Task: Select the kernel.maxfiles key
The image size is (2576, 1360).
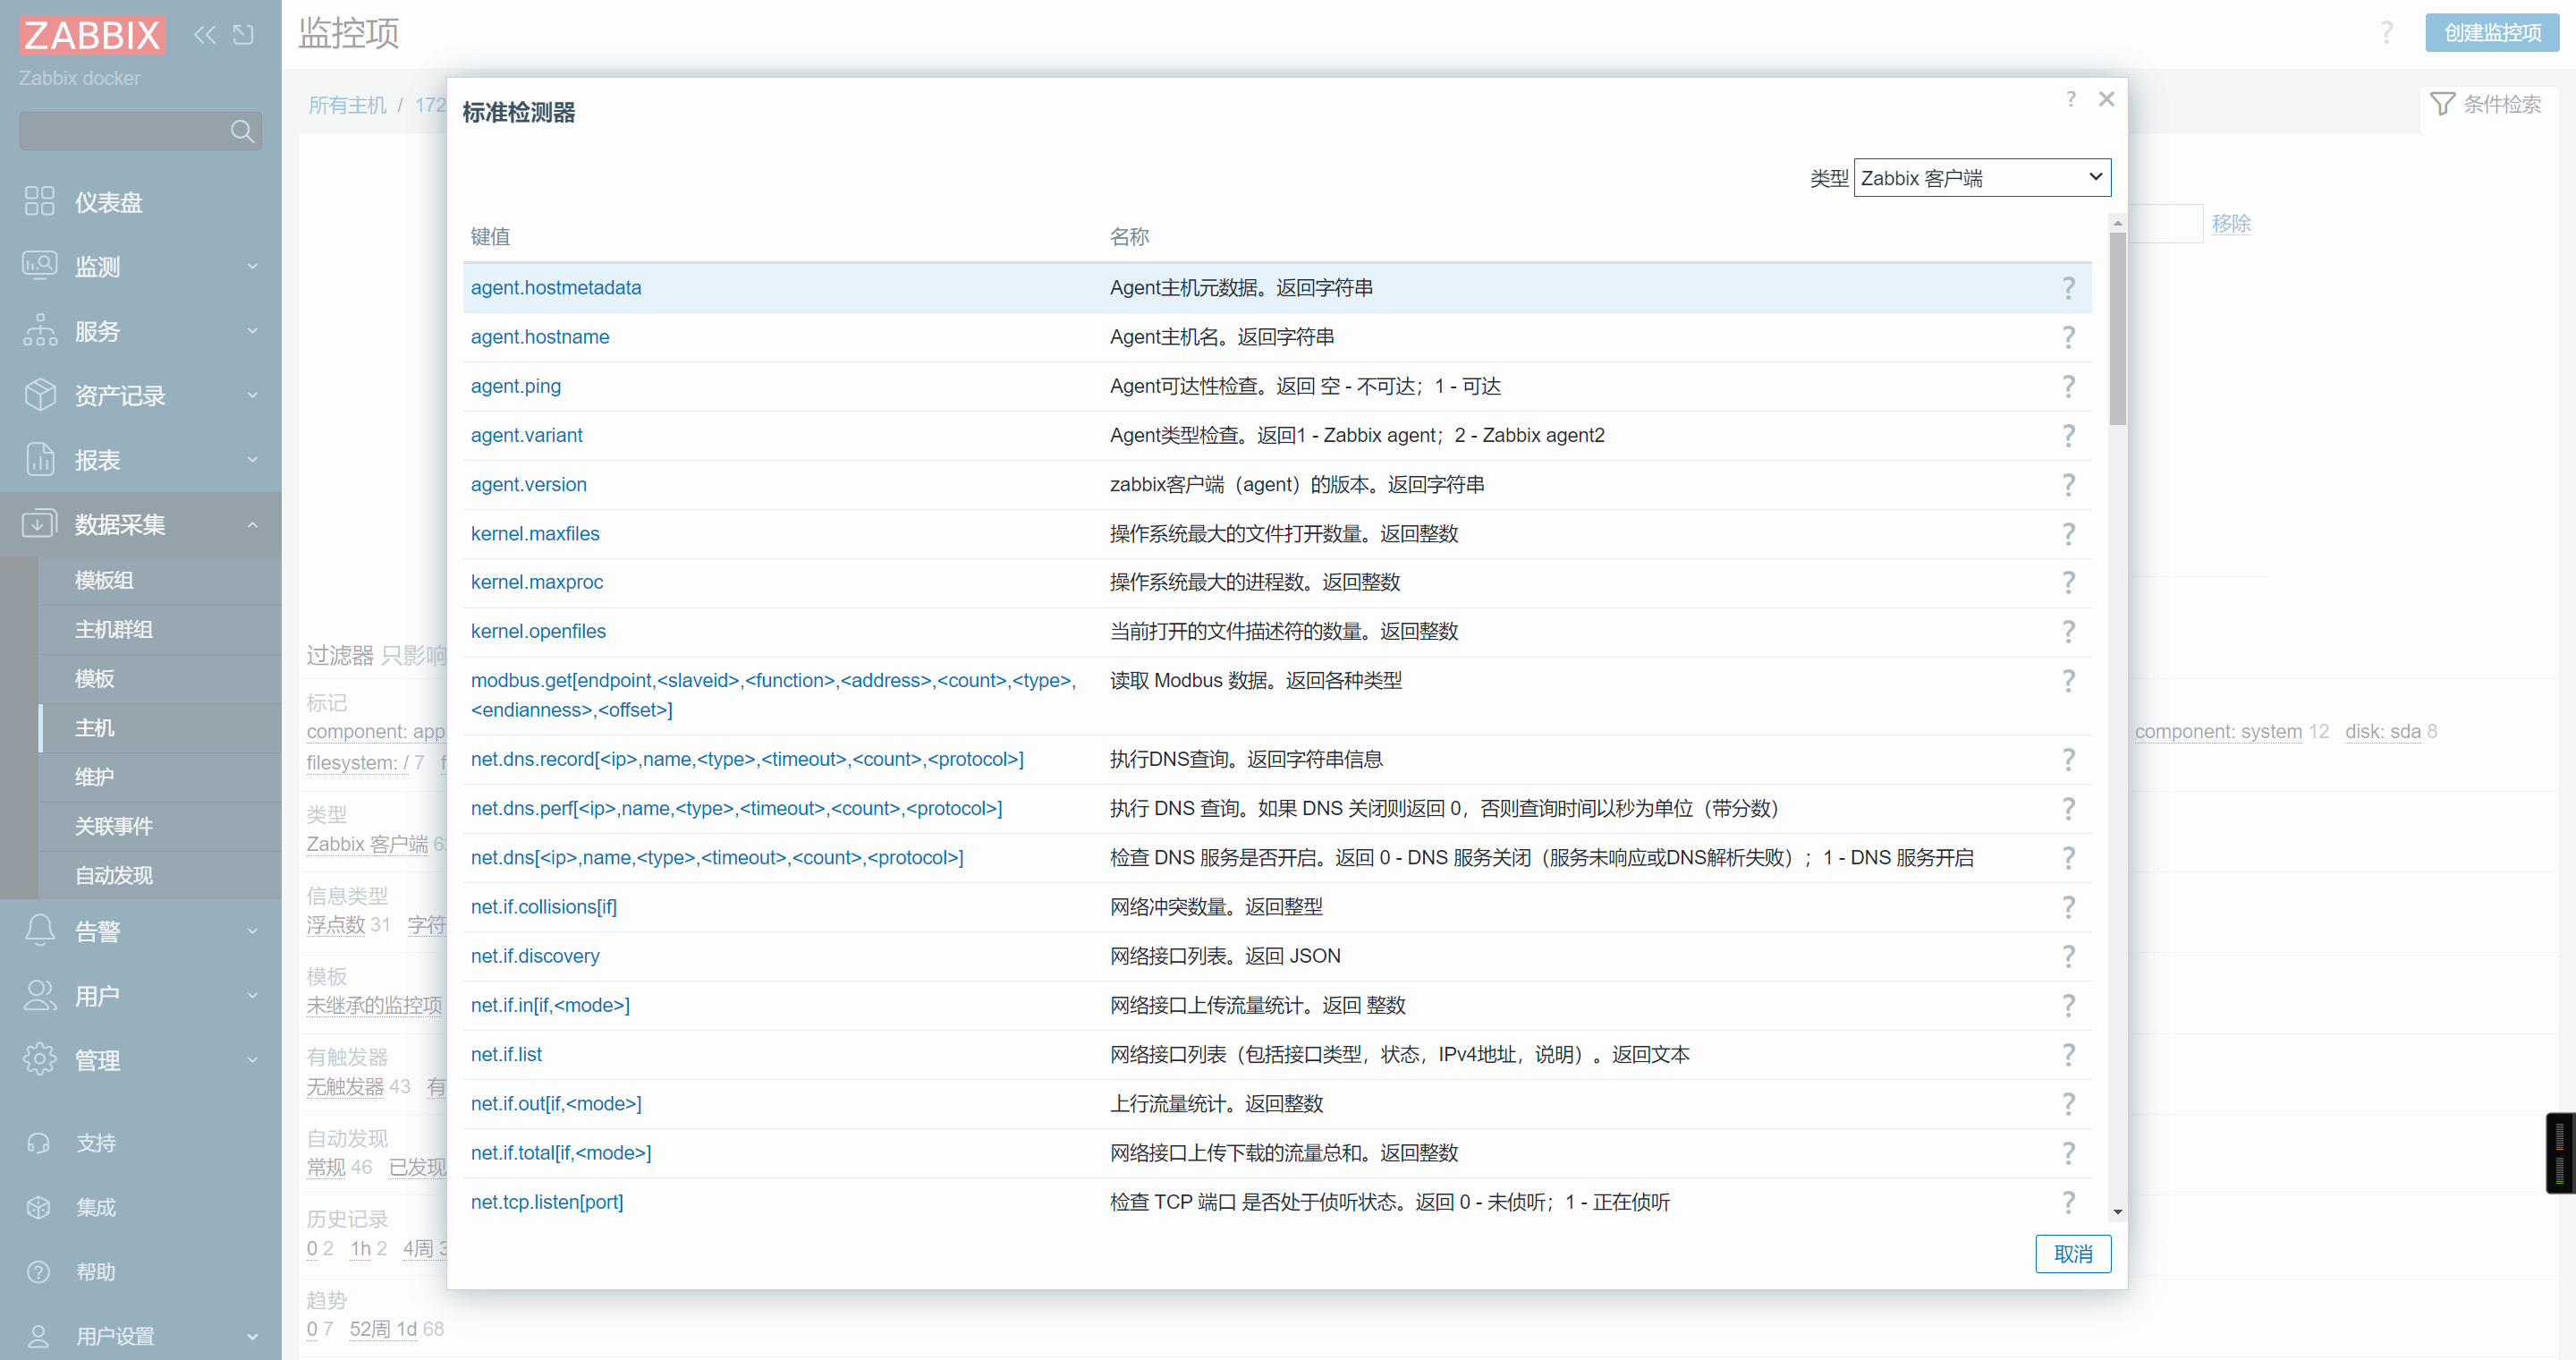Action: tap(535, 534)
